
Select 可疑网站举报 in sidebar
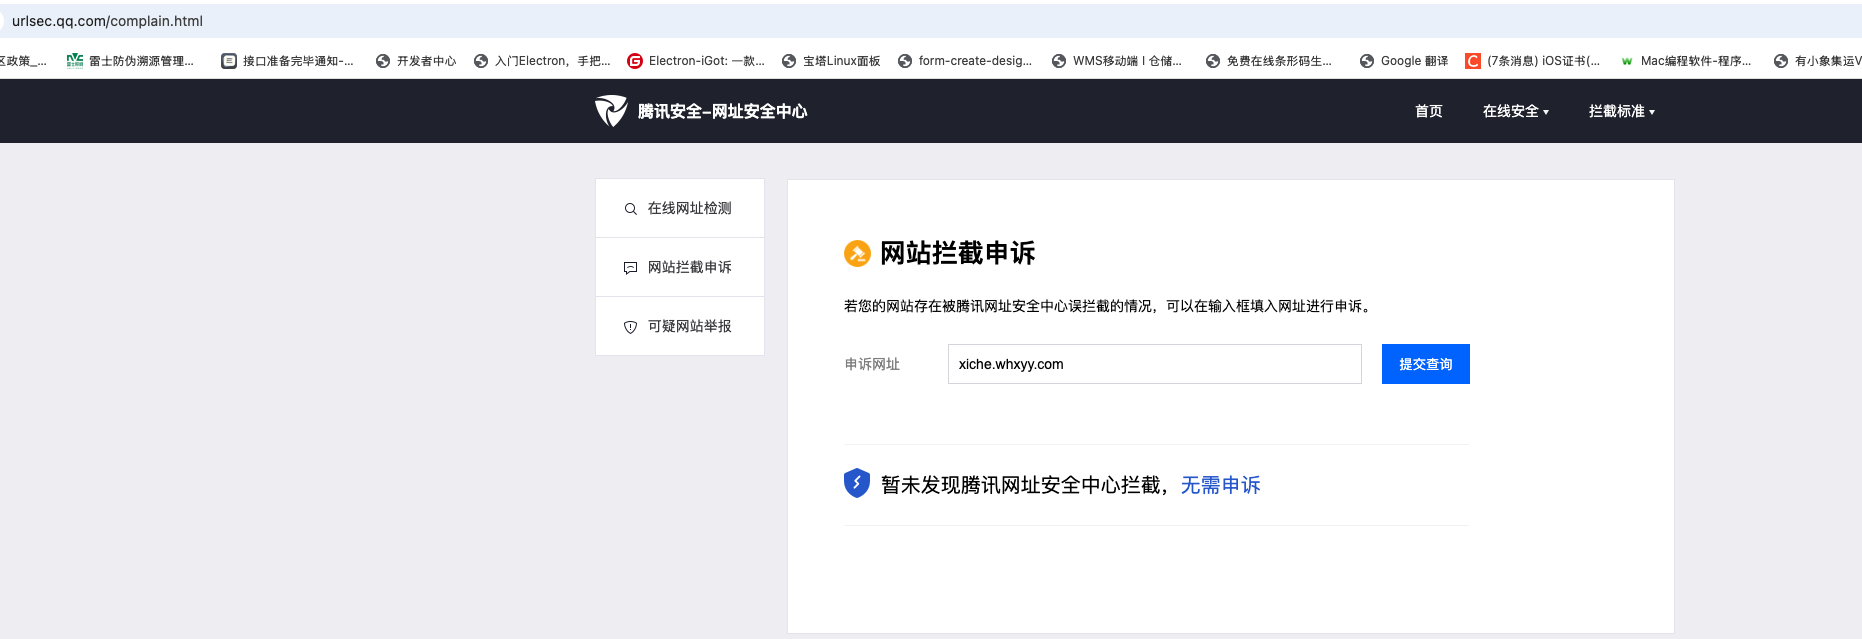click(x=680, y=326)
